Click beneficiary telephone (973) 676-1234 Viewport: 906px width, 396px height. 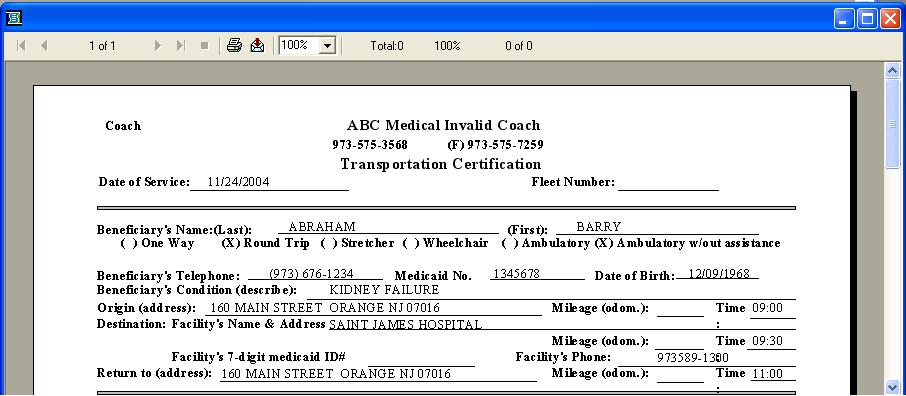[x=311, y=273]
